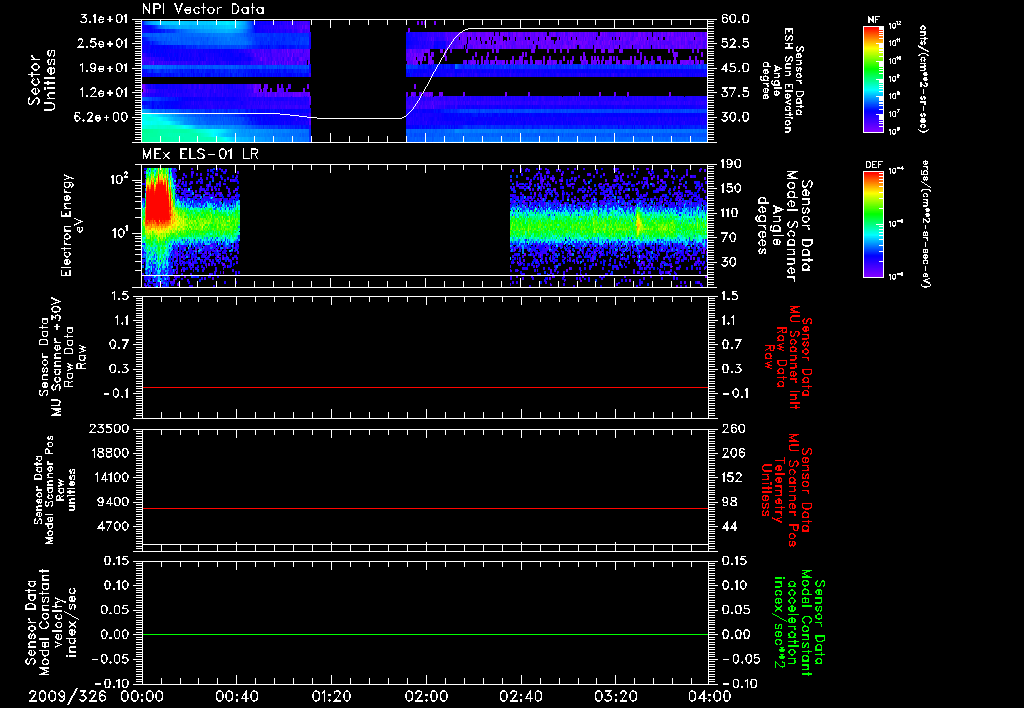1024x708 pixels.
Task: Click the 'Model Scanner Angle degrees' axis label
Action: [x=784, y=225]
